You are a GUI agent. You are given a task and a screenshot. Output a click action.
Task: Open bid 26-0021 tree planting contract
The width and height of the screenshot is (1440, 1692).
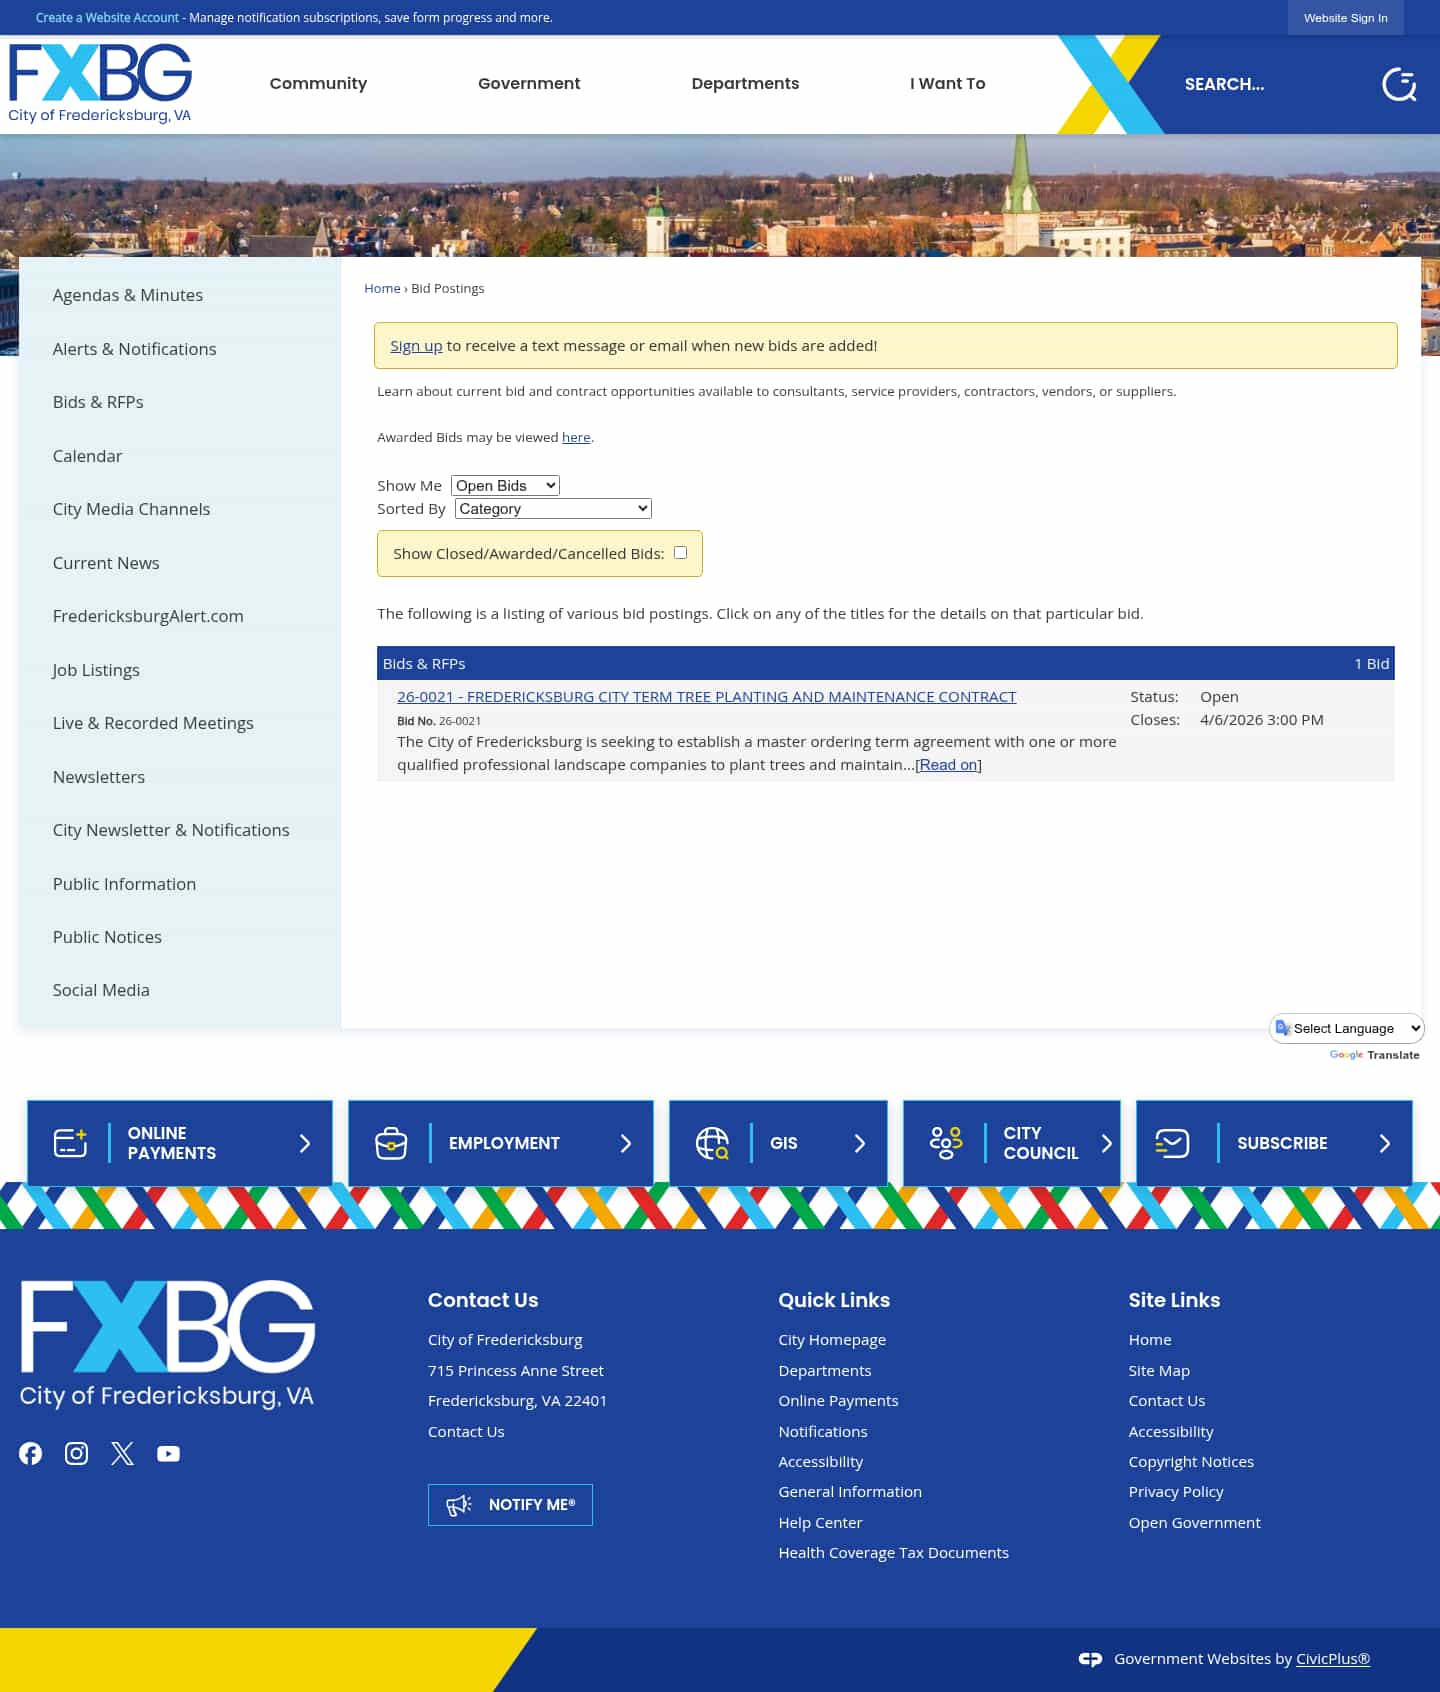706,697
